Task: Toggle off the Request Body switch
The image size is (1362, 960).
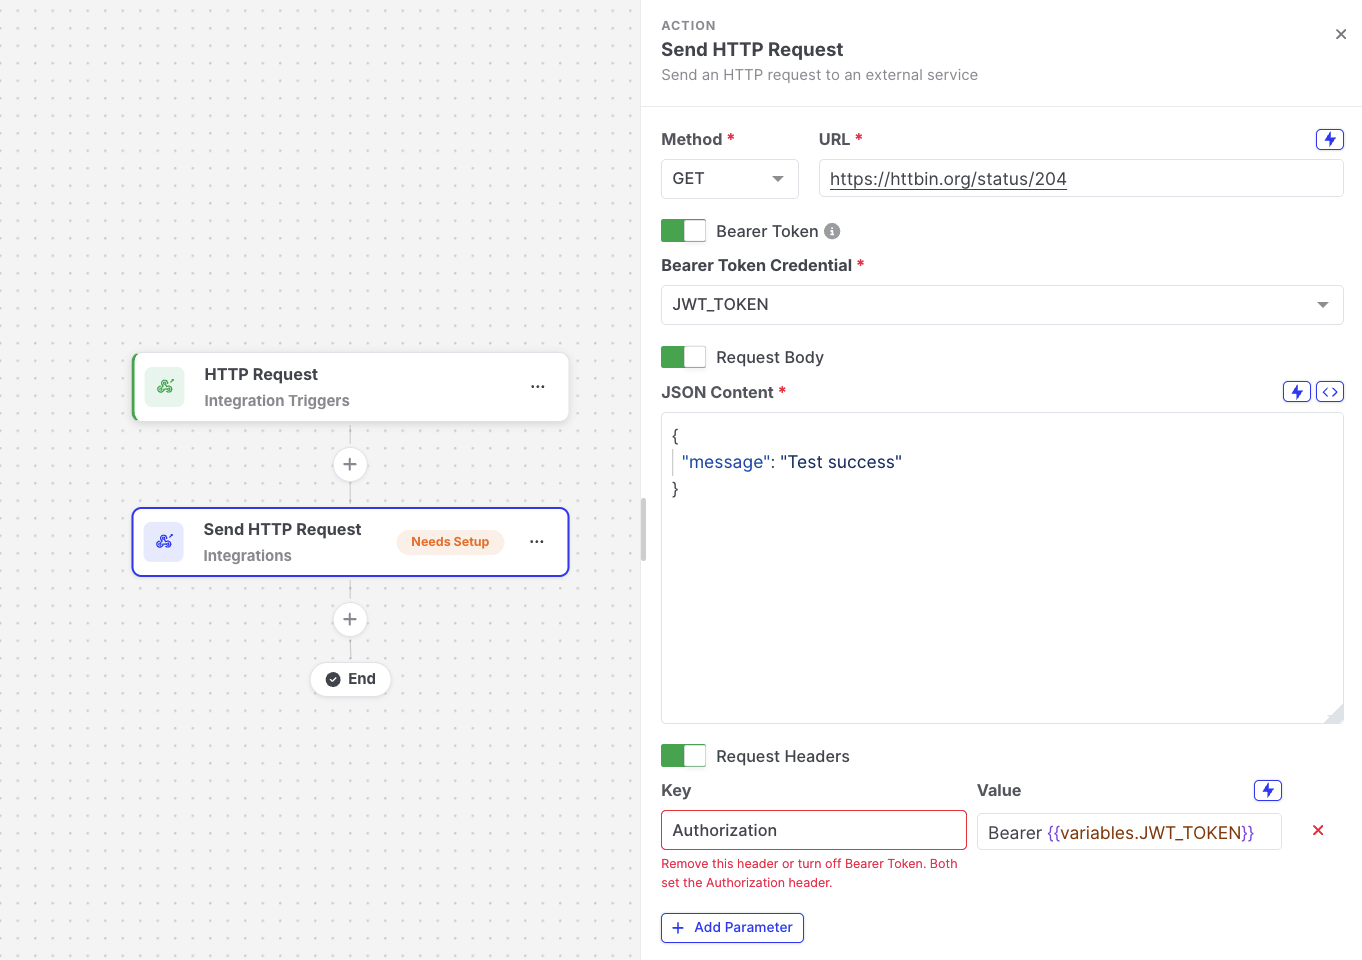Action: (683, 357)
